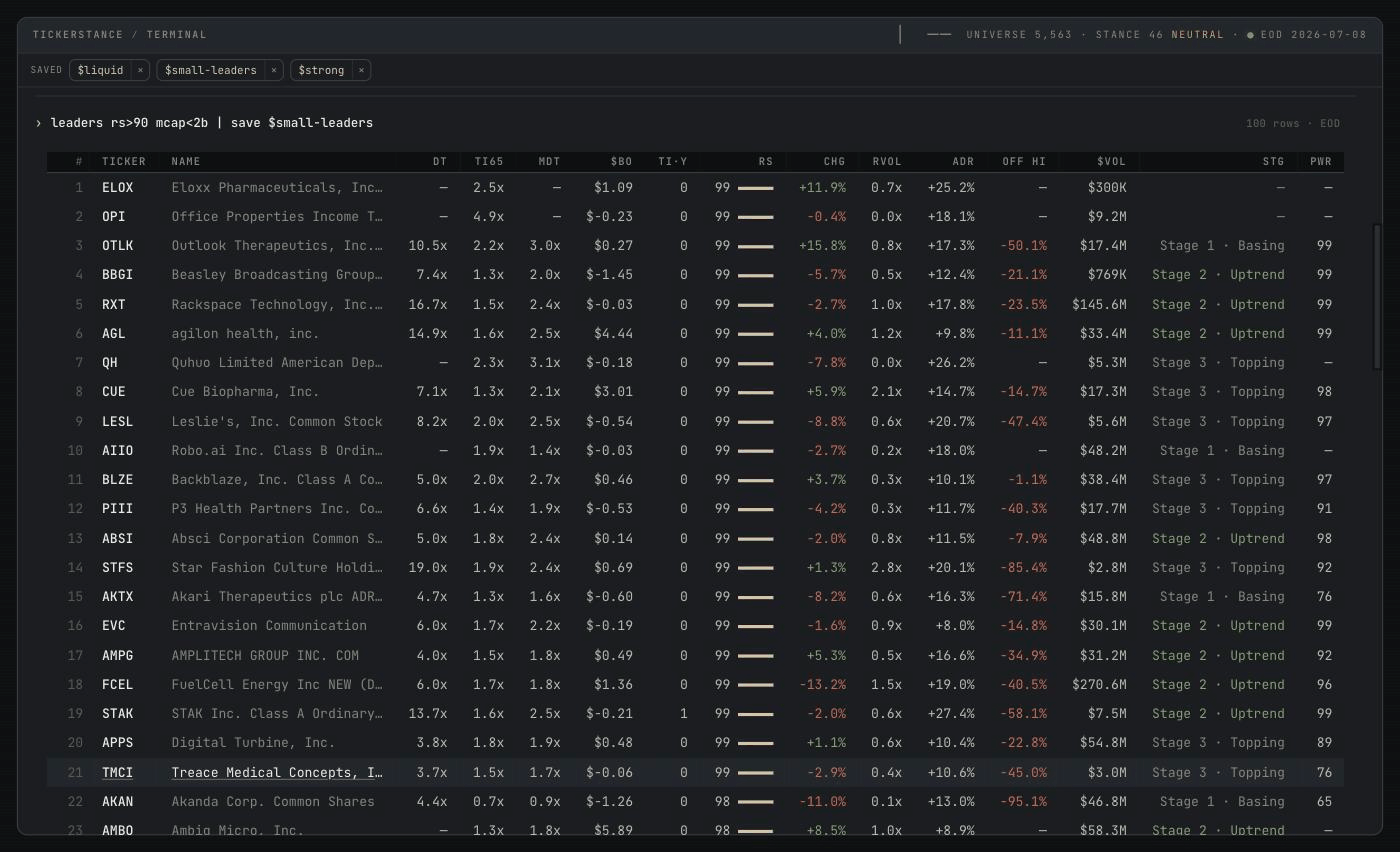Sort by RS column header

(x=766, y=161)
